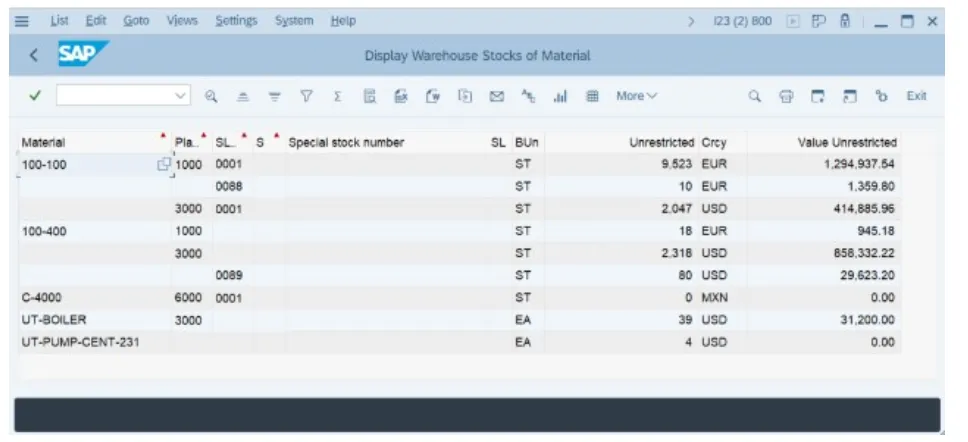The image size is (968, 442).
Task: Click the Sigma total icon
Action: coord(338,96)
